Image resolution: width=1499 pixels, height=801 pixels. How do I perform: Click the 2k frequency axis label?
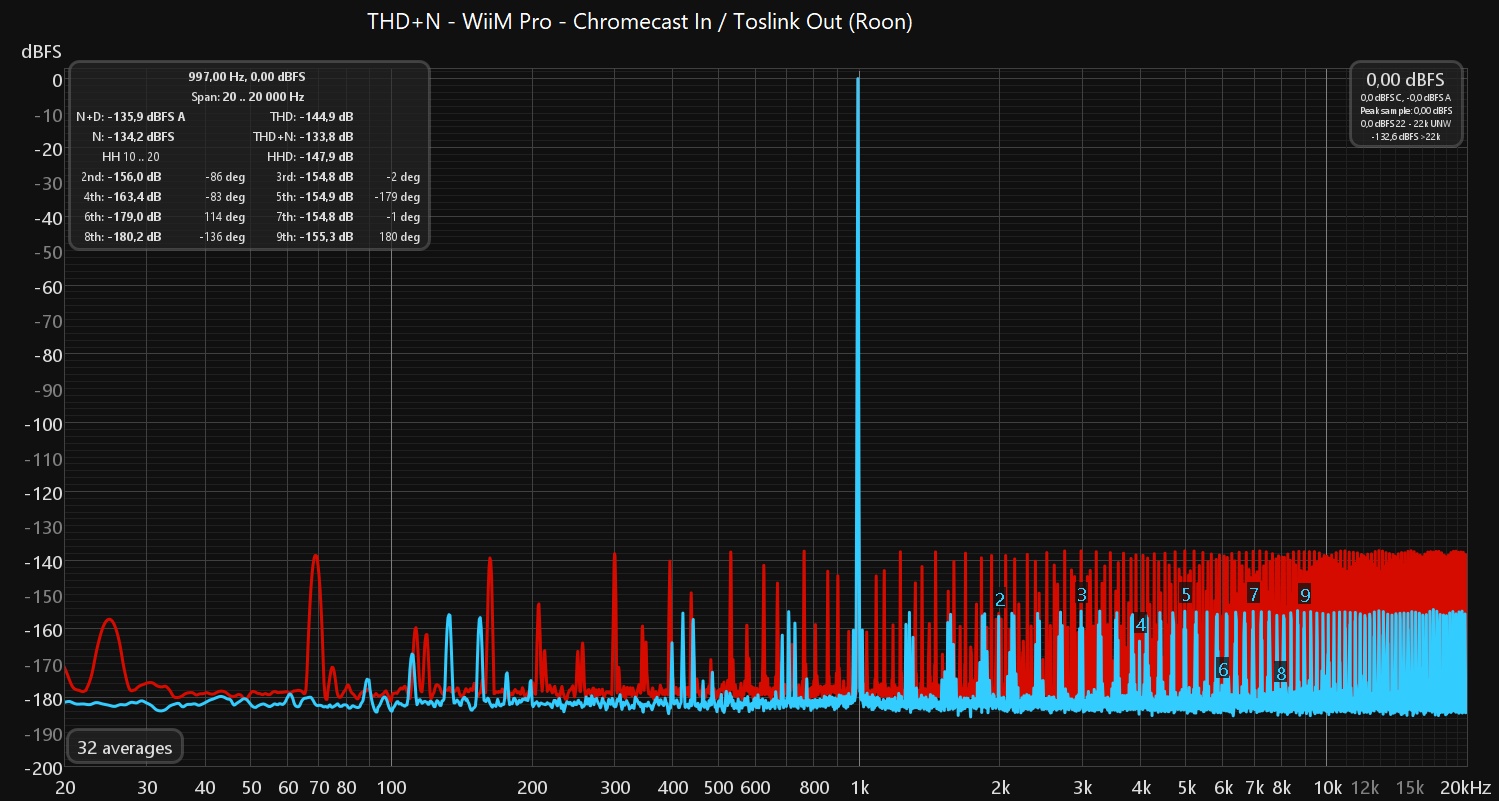tap(1000, 787)
